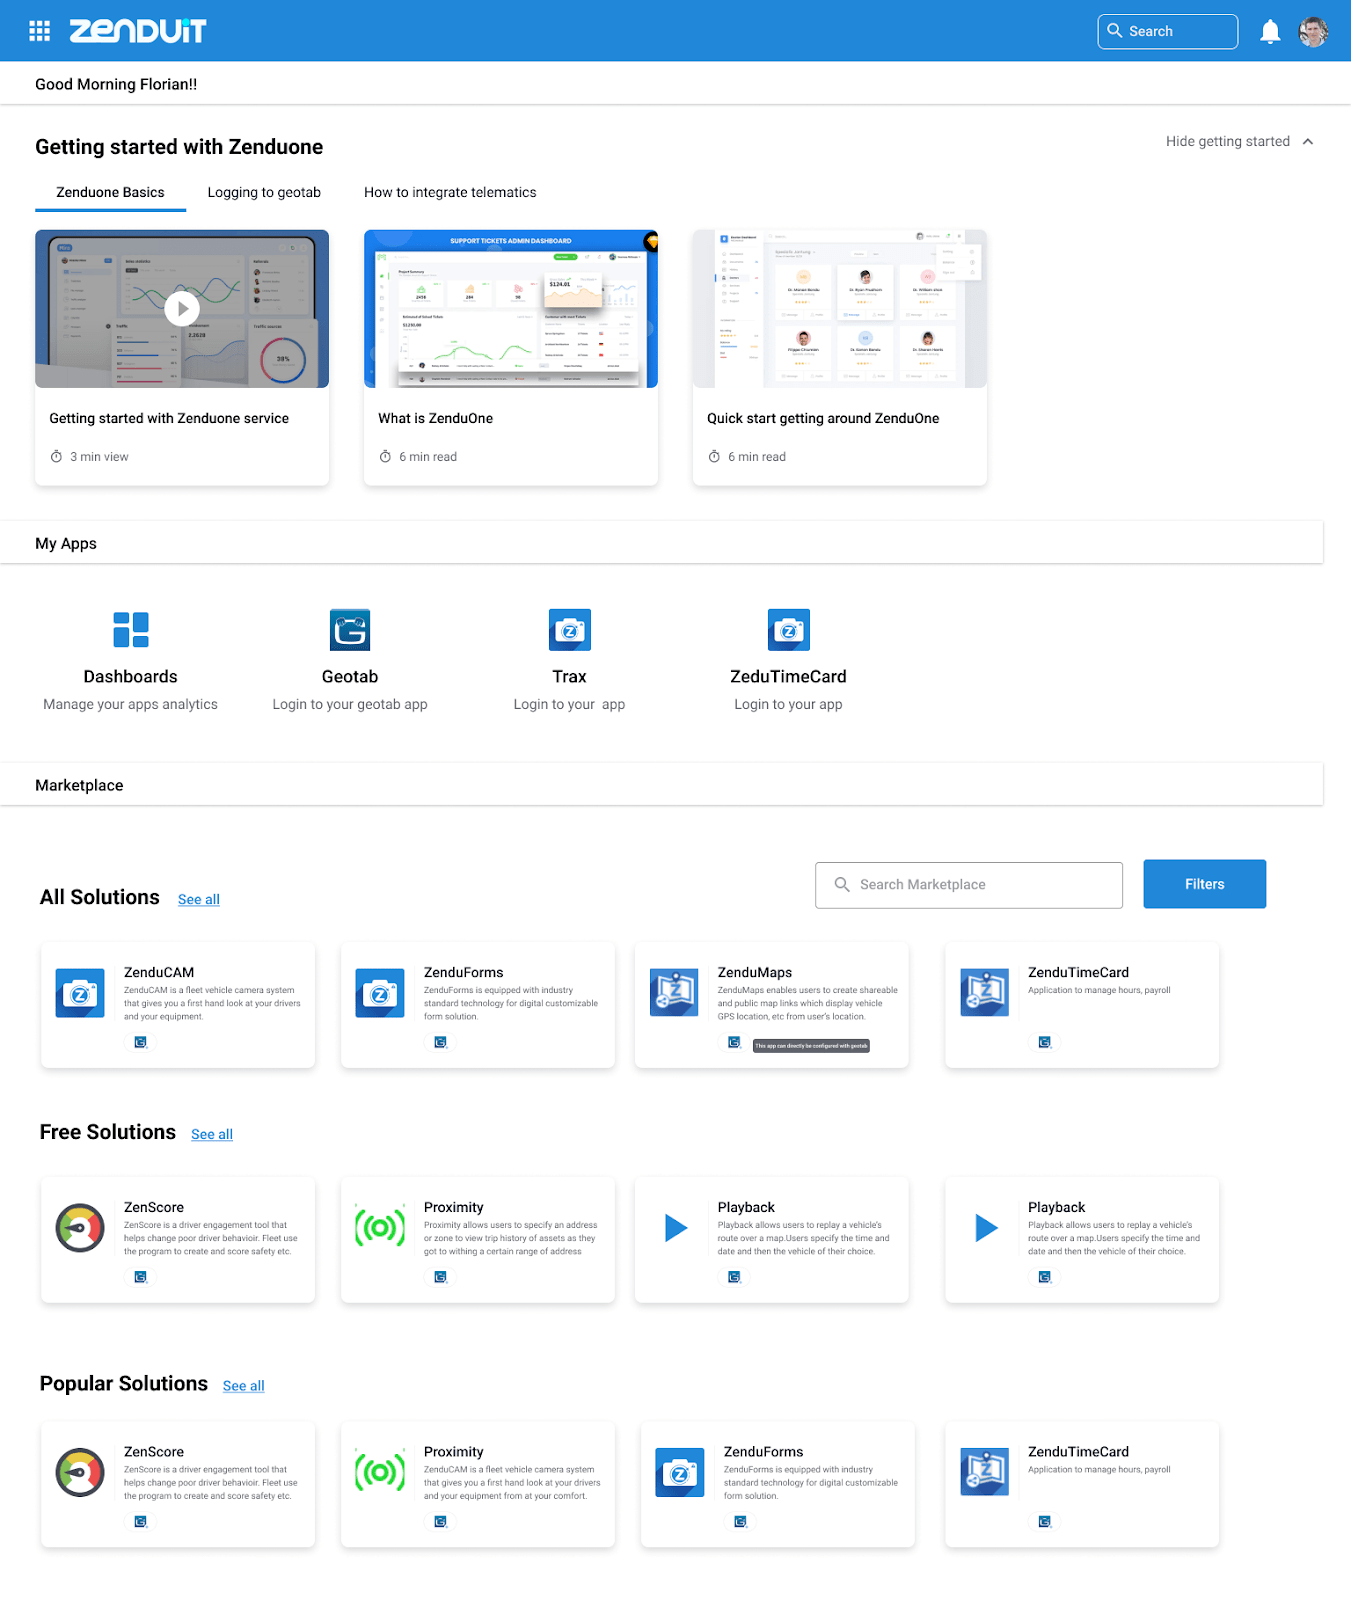Screen dimensions: 1351x1600
Task: Click Proximity signal icon in Free Solutions
Action: click(380, 1228)
